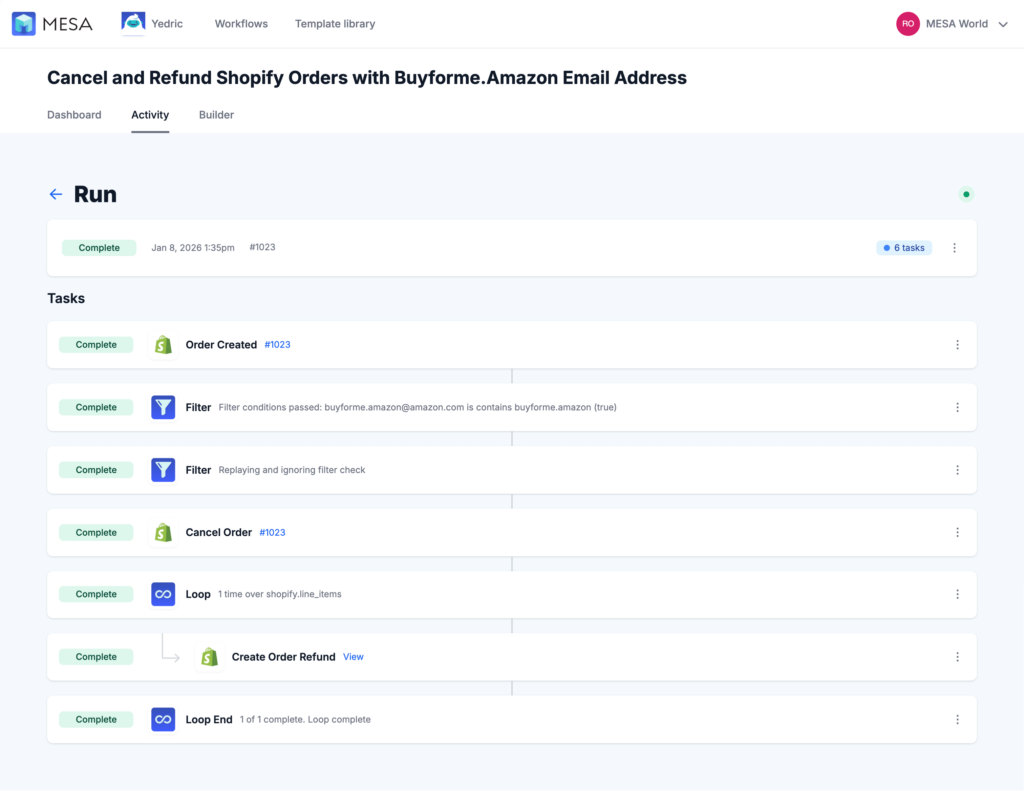Open order #1023 link on Order Created
1024x791 pixels.
pos(278,344)
